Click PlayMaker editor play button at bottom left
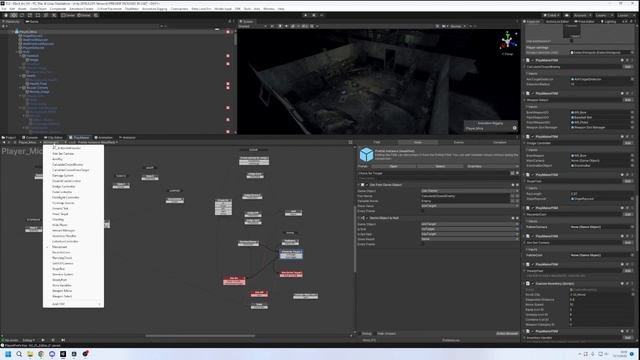This screenshot has width=640, height=360. tap(43, 340)
